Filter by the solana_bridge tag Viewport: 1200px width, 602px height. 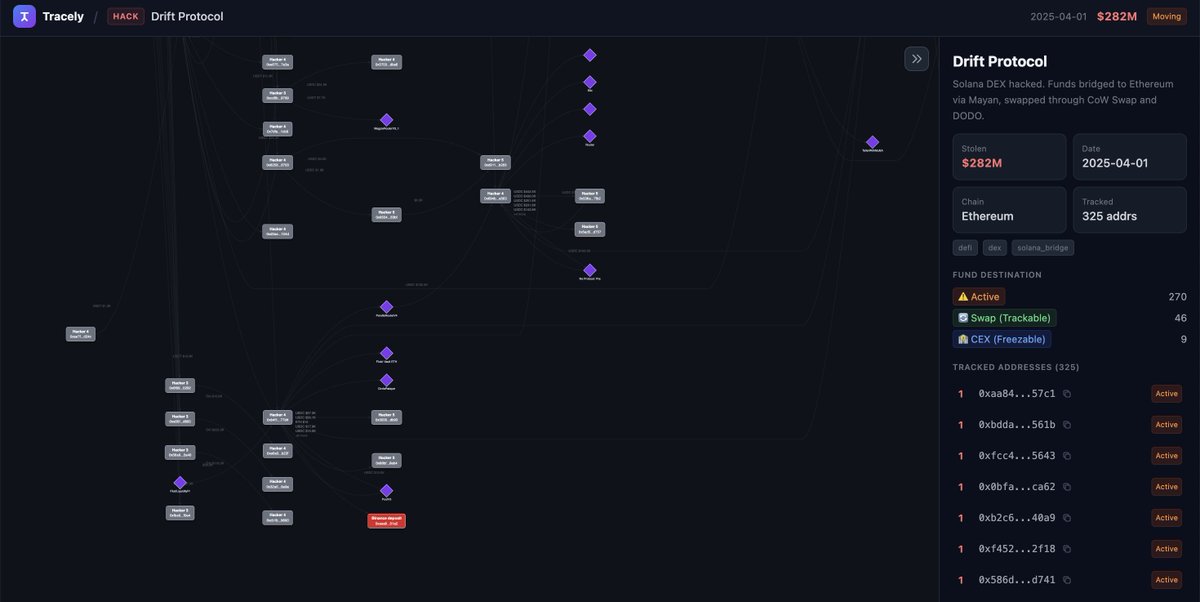click(1043, 248)
